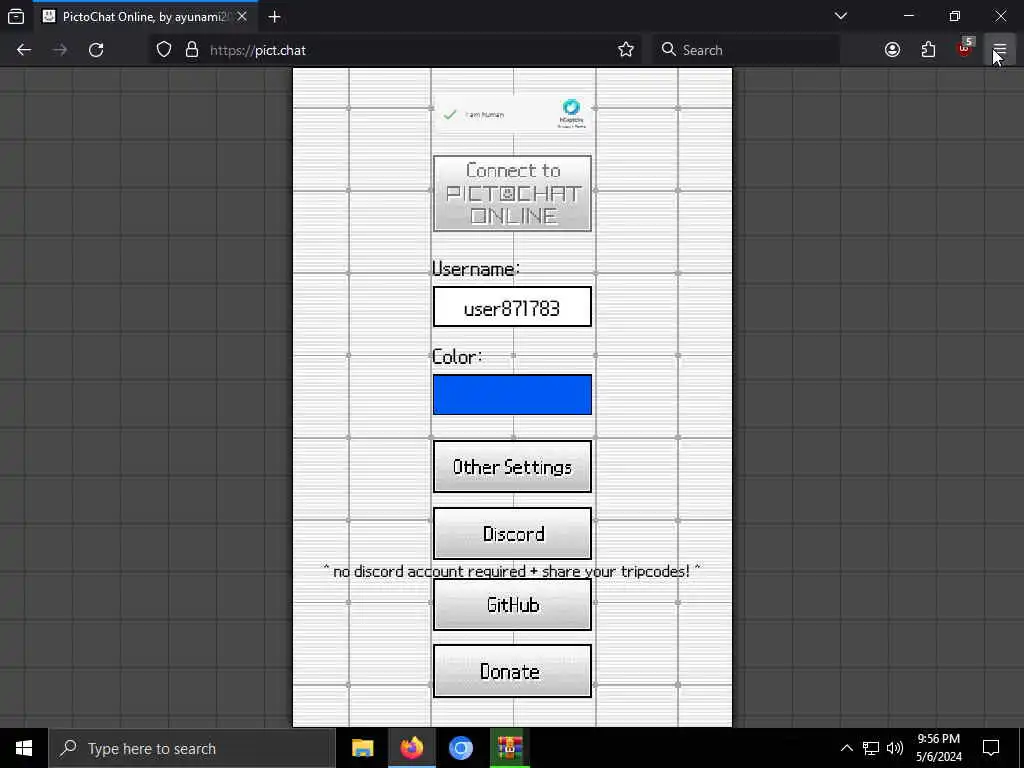1024x768 pixels.
Task: Click the Firefox back arrow
Action: click(24, 50)
